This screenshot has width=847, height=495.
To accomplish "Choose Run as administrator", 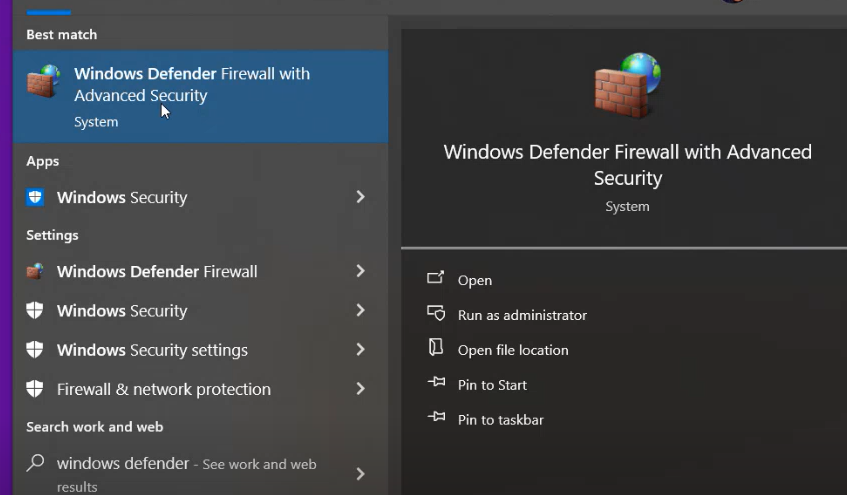I will (x=522, y=315).
